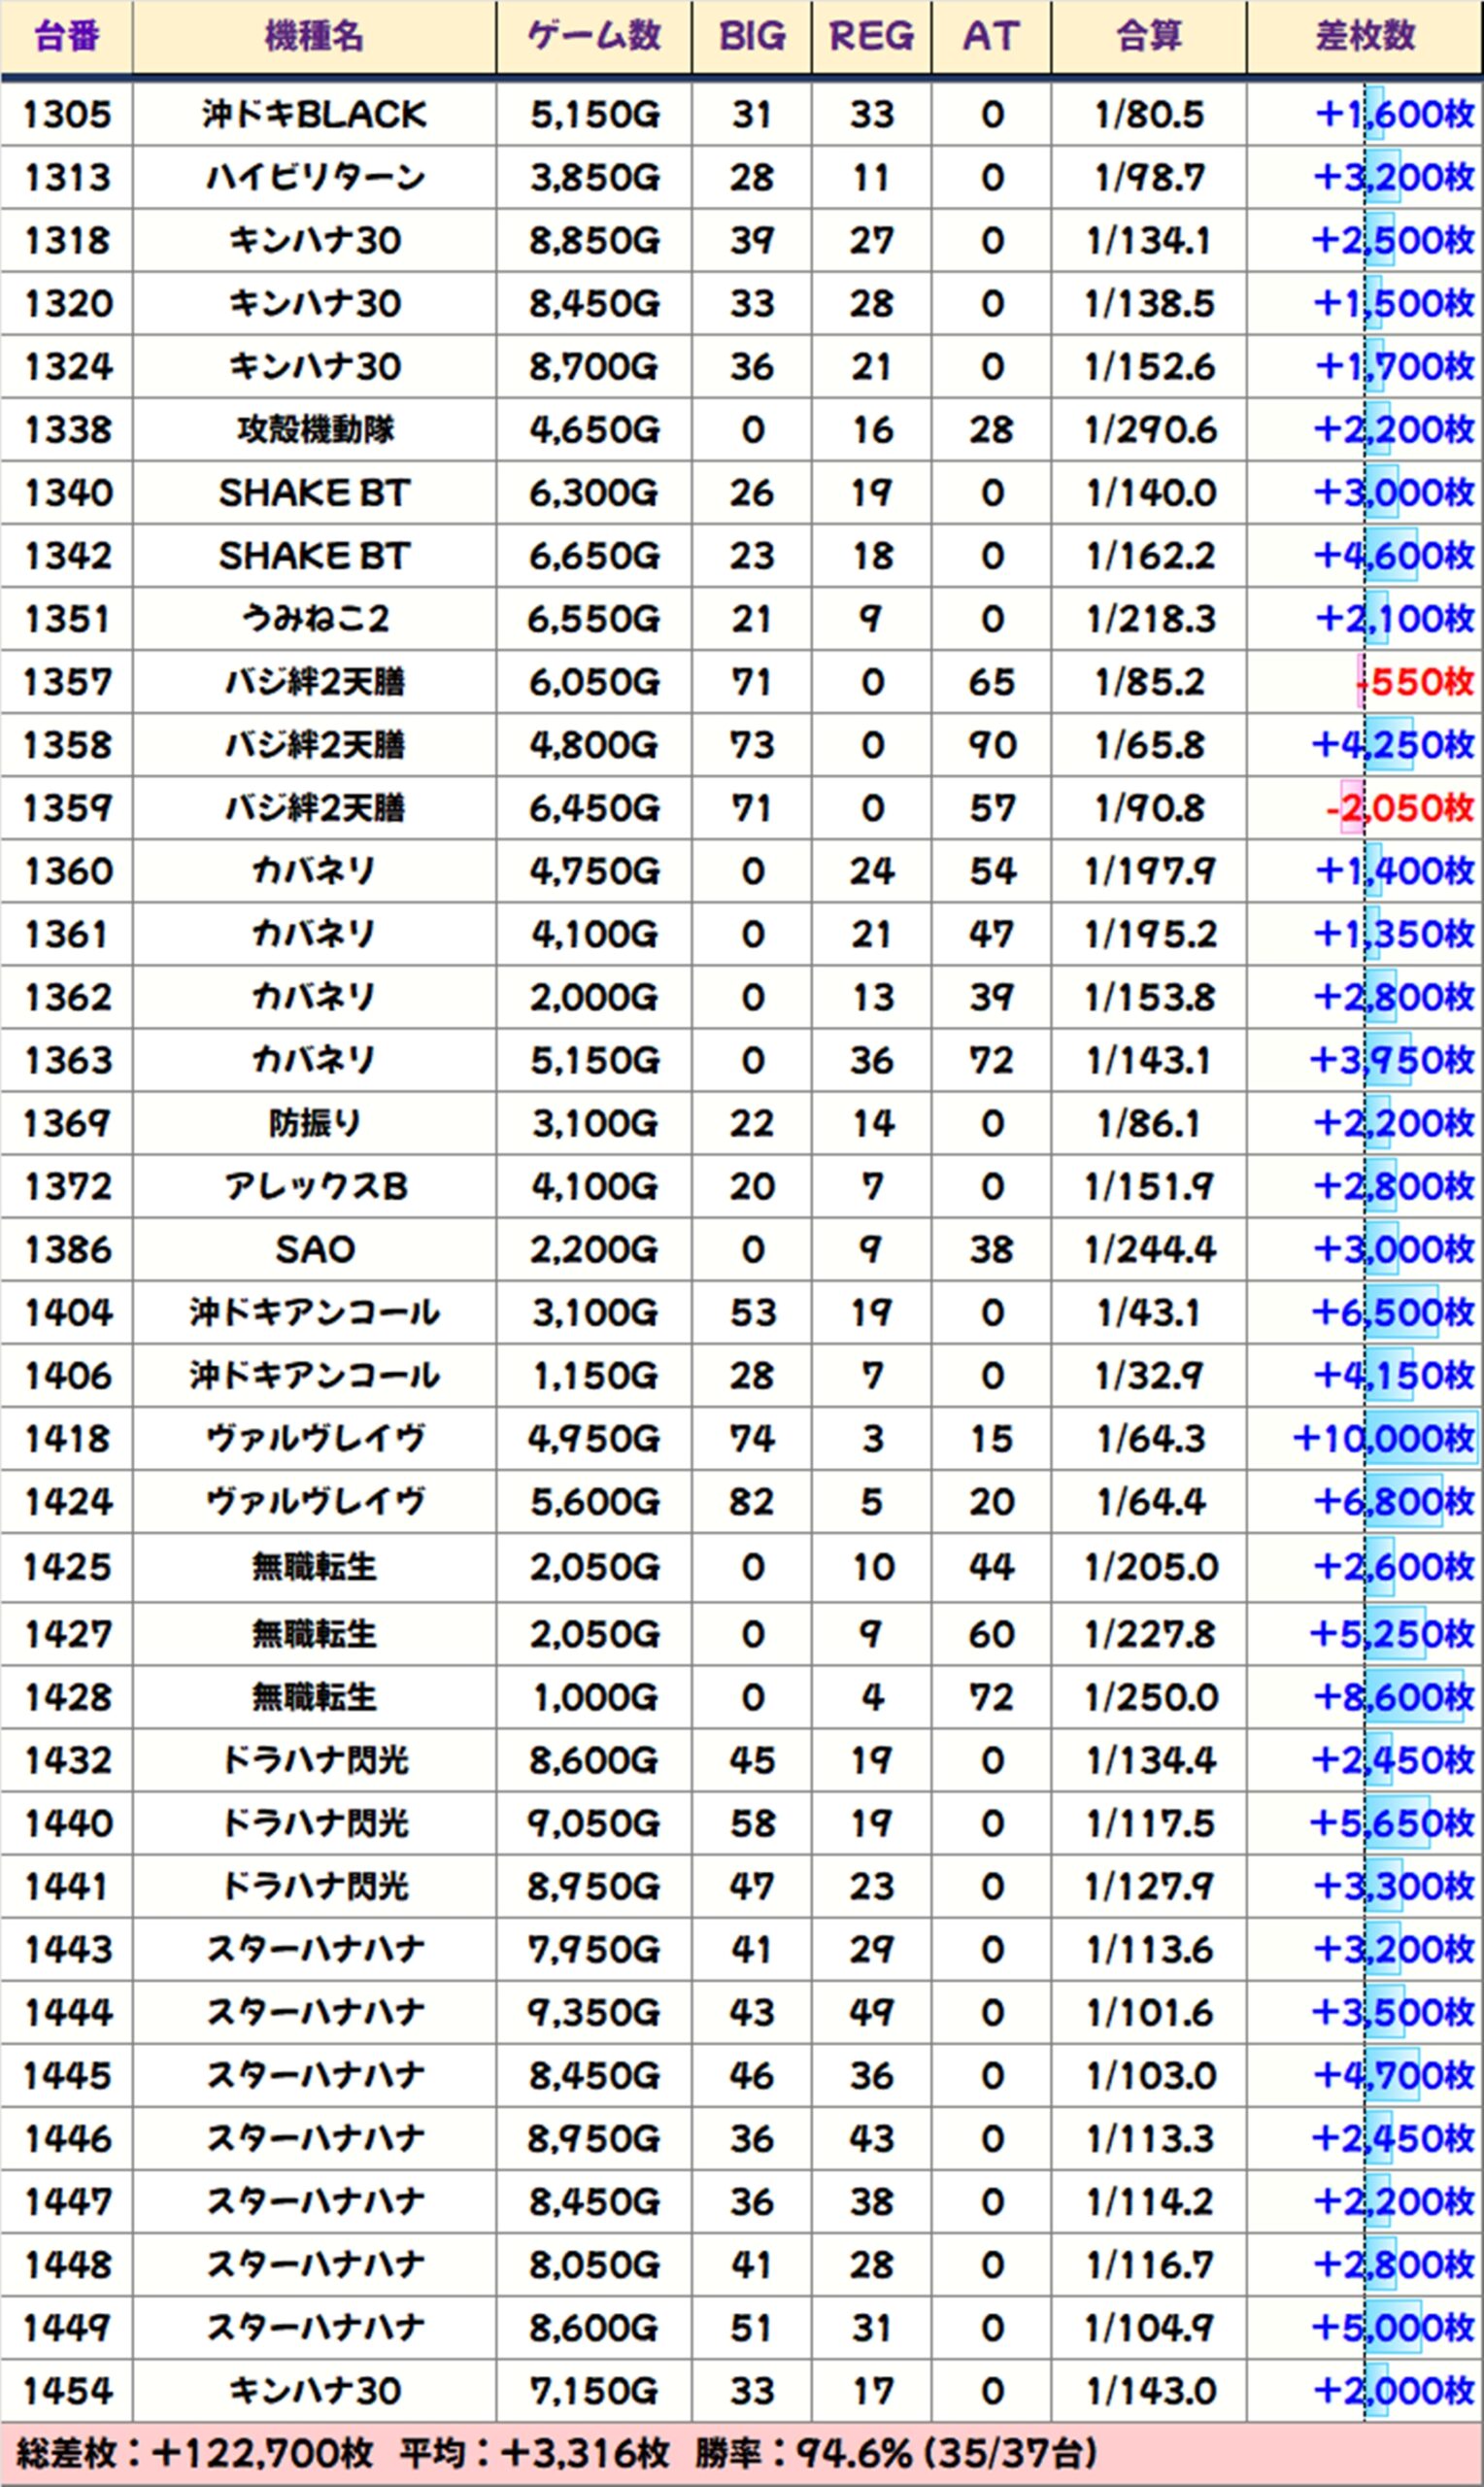Select the 攻殻機動隊 machine name
1484x2487 pixels.
314,430
